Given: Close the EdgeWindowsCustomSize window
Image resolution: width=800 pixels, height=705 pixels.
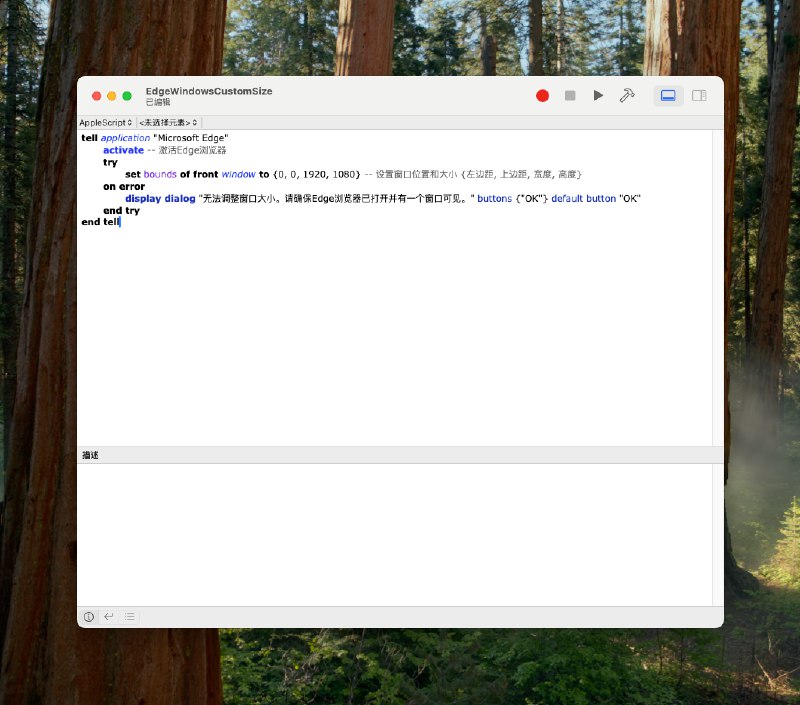Looking at the screenshot, I should (96, 96).
